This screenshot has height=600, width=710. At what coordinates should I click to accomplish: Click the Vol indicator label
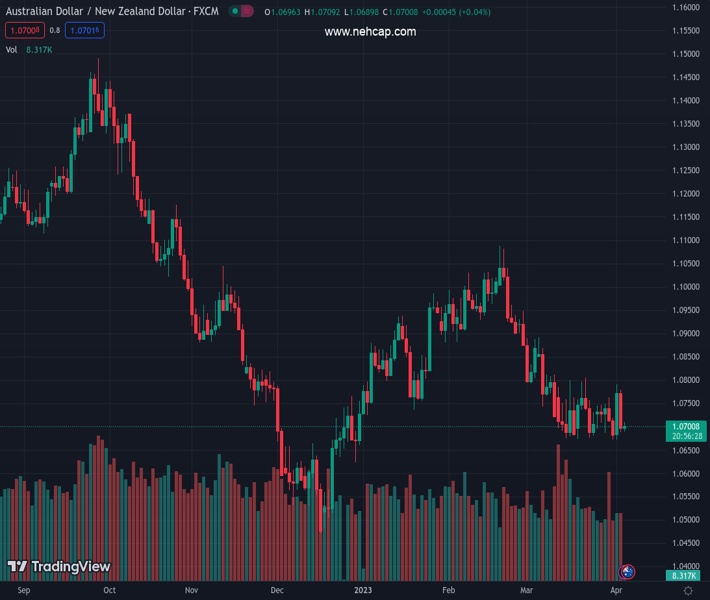point(11,49)
